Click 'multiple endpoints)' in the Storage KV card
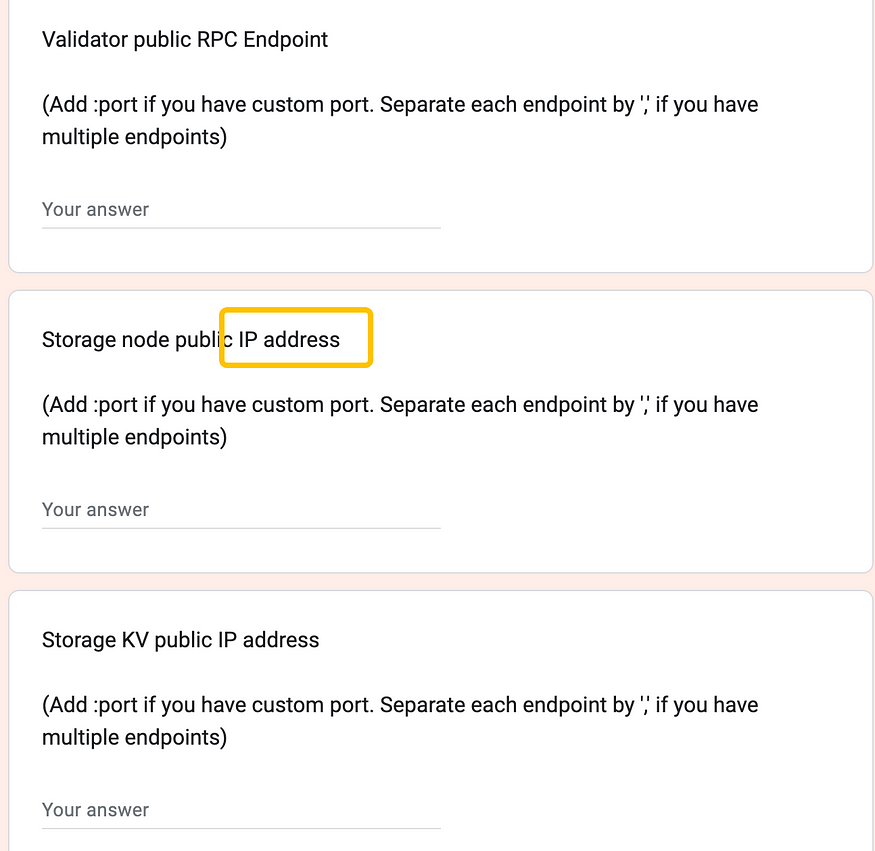 134,738
